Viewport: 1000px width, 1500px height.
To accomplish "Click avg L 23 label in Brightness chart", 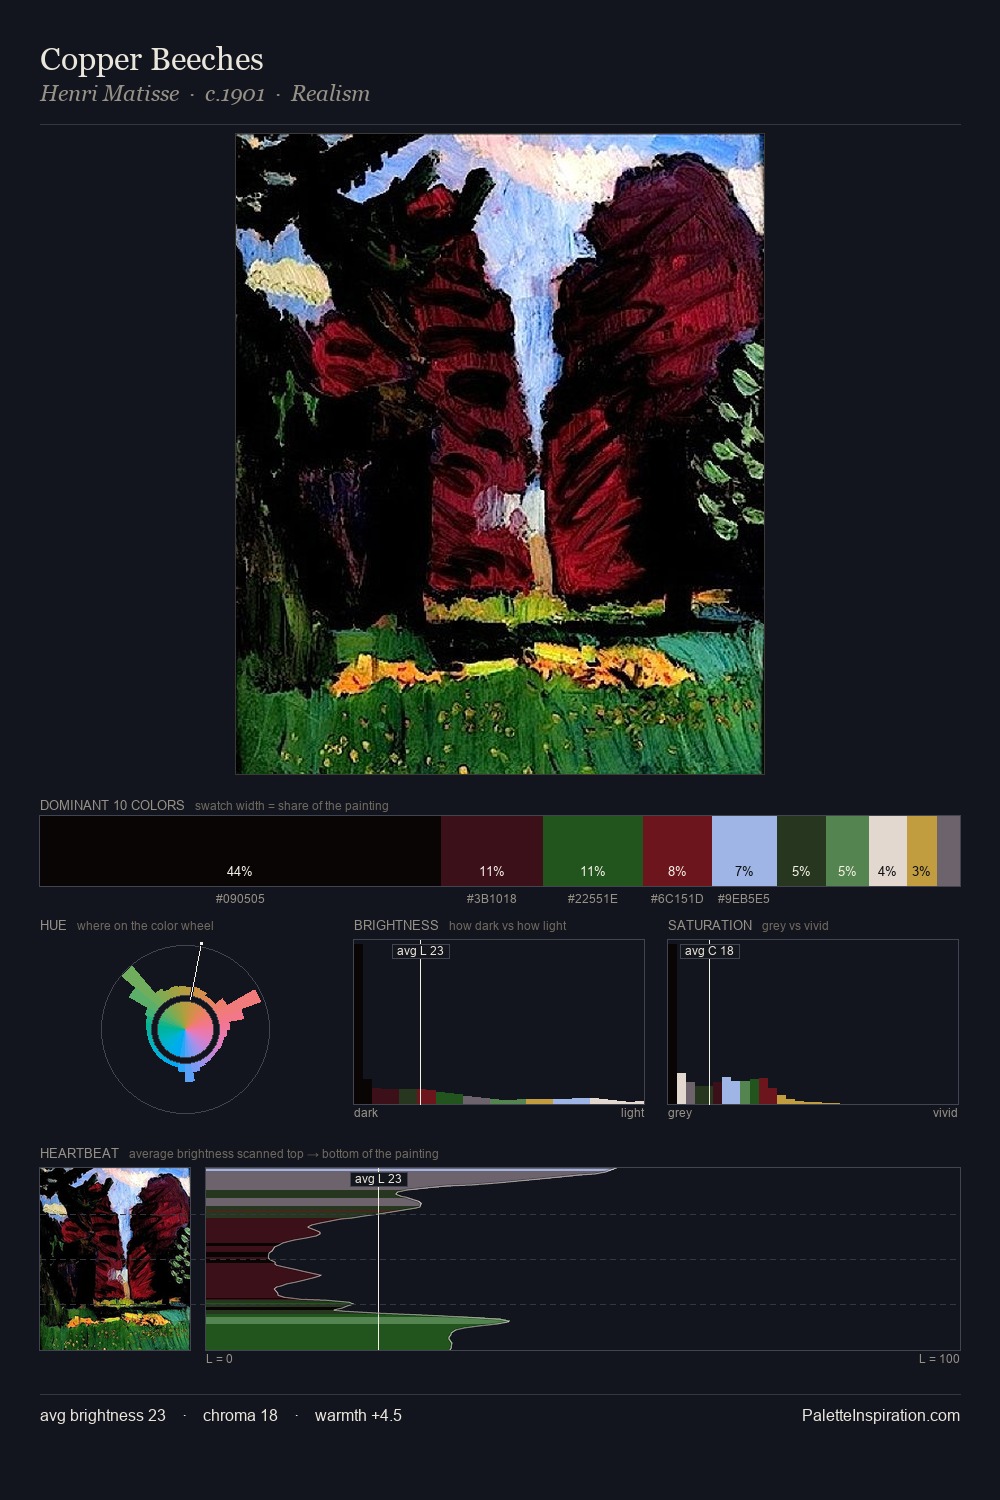I will tap(420, 951).
